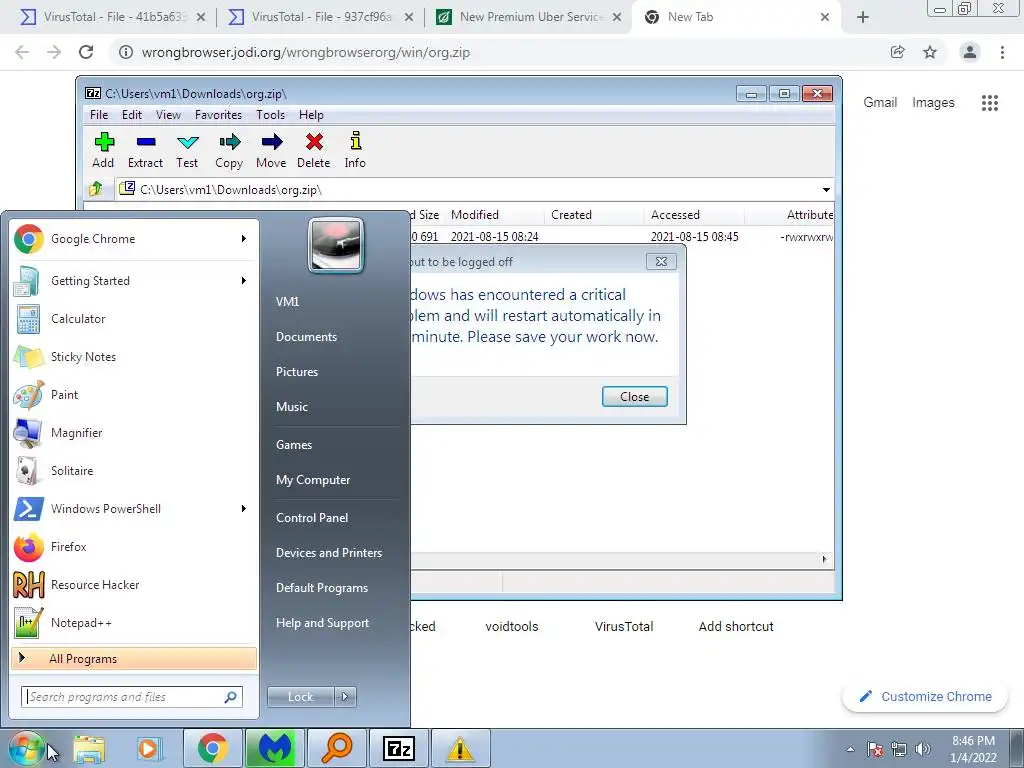Click the user account picture in the Start menu
The image size is (1024, 768).
336,246
